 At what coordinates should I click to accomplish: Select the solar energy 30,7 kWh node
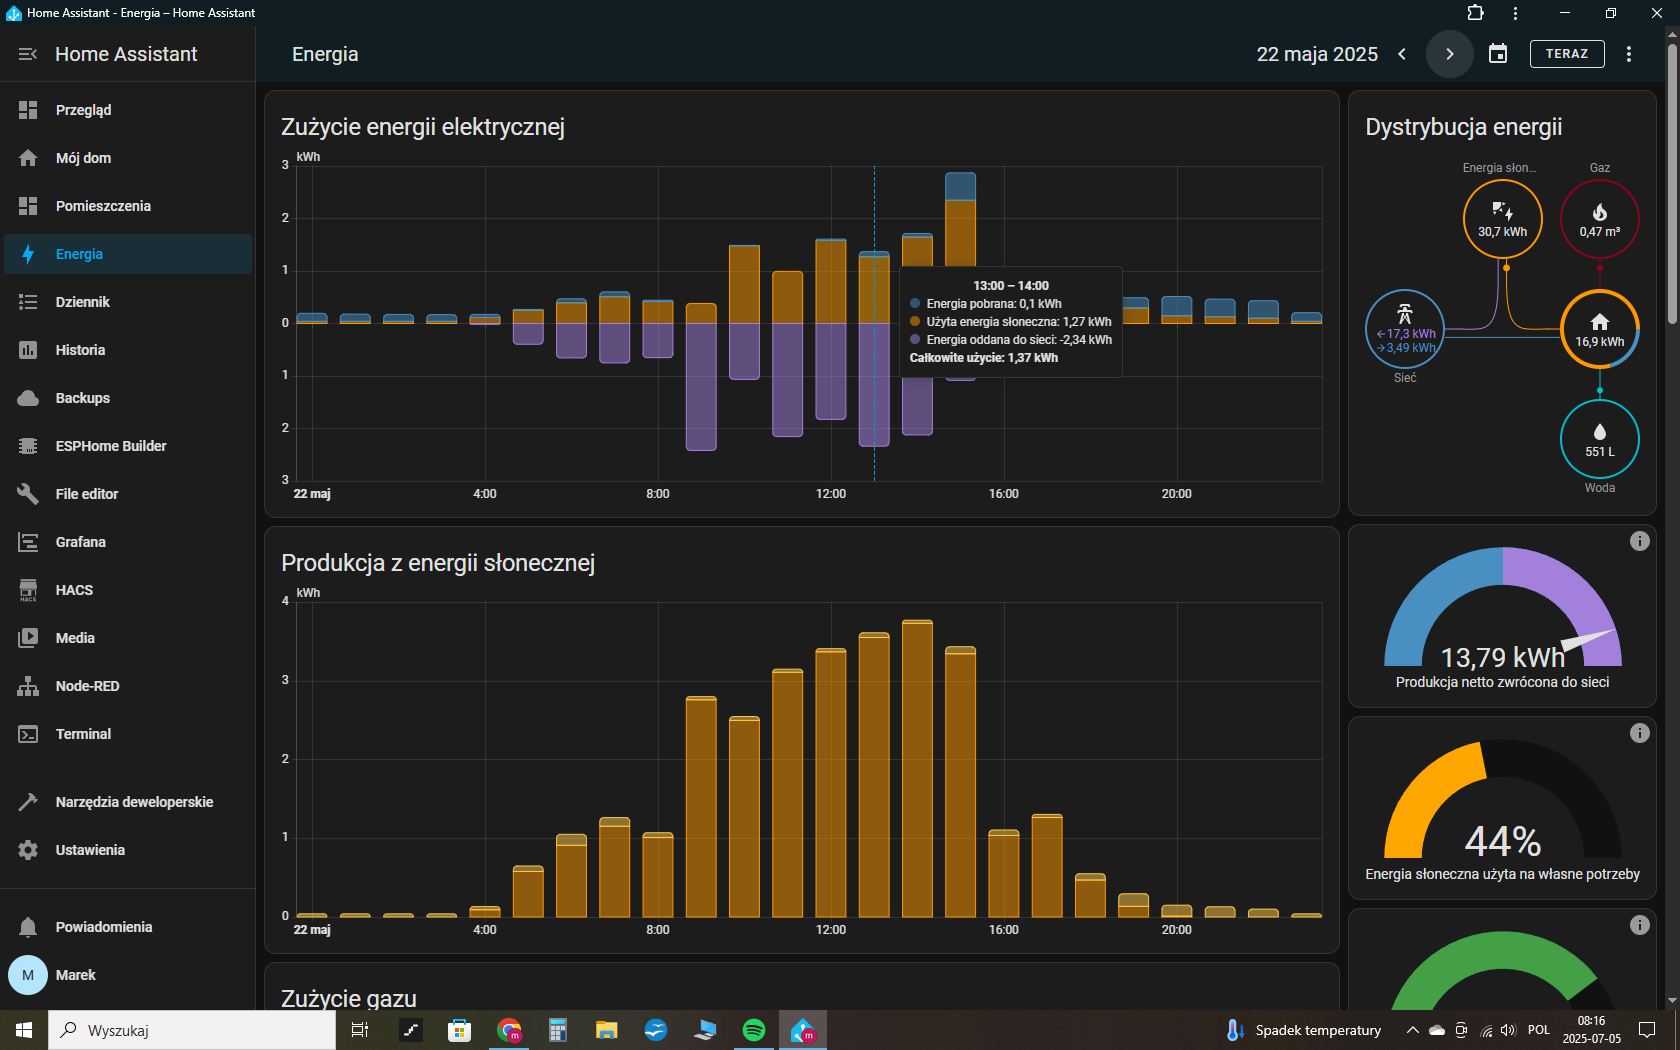(x=1503, y=219)
